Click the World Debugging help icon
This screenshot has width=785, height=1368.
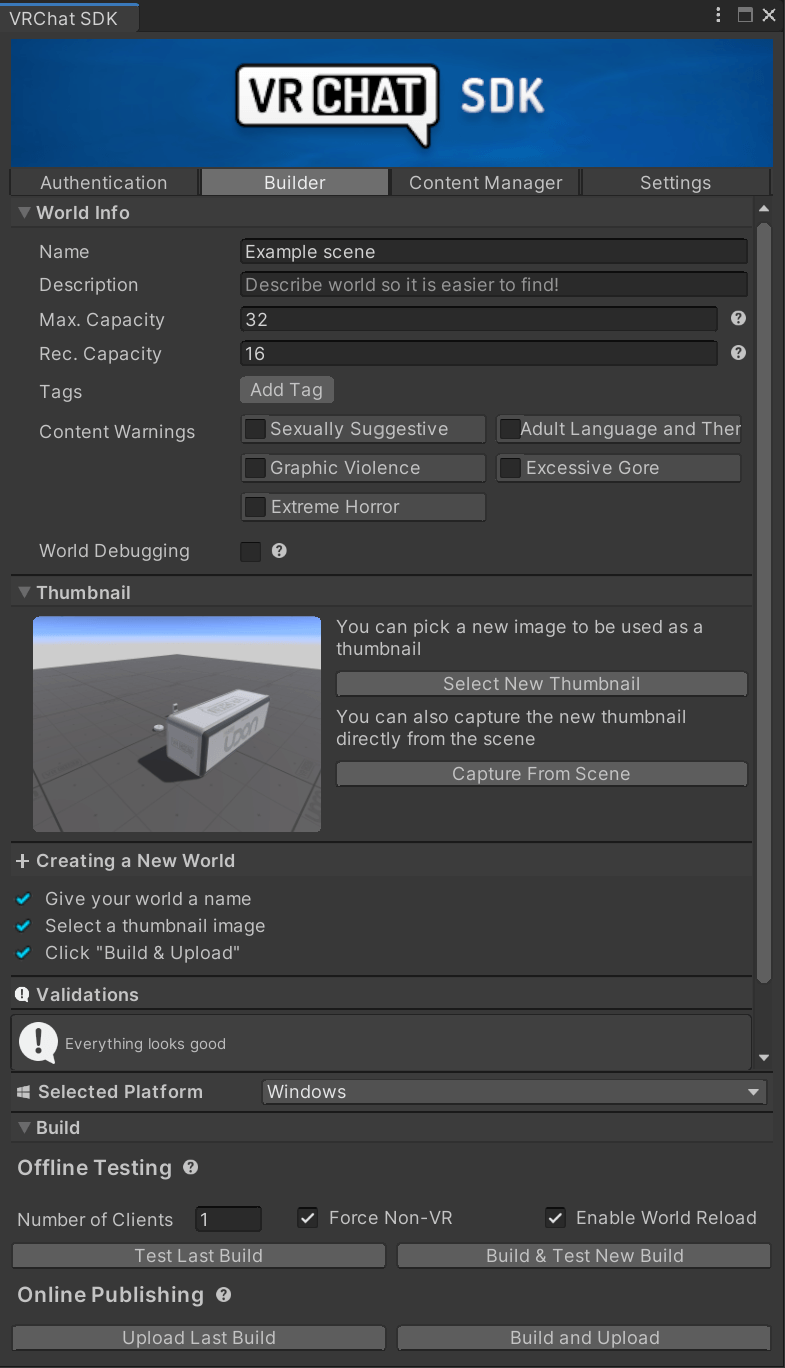tap(279, 551)
